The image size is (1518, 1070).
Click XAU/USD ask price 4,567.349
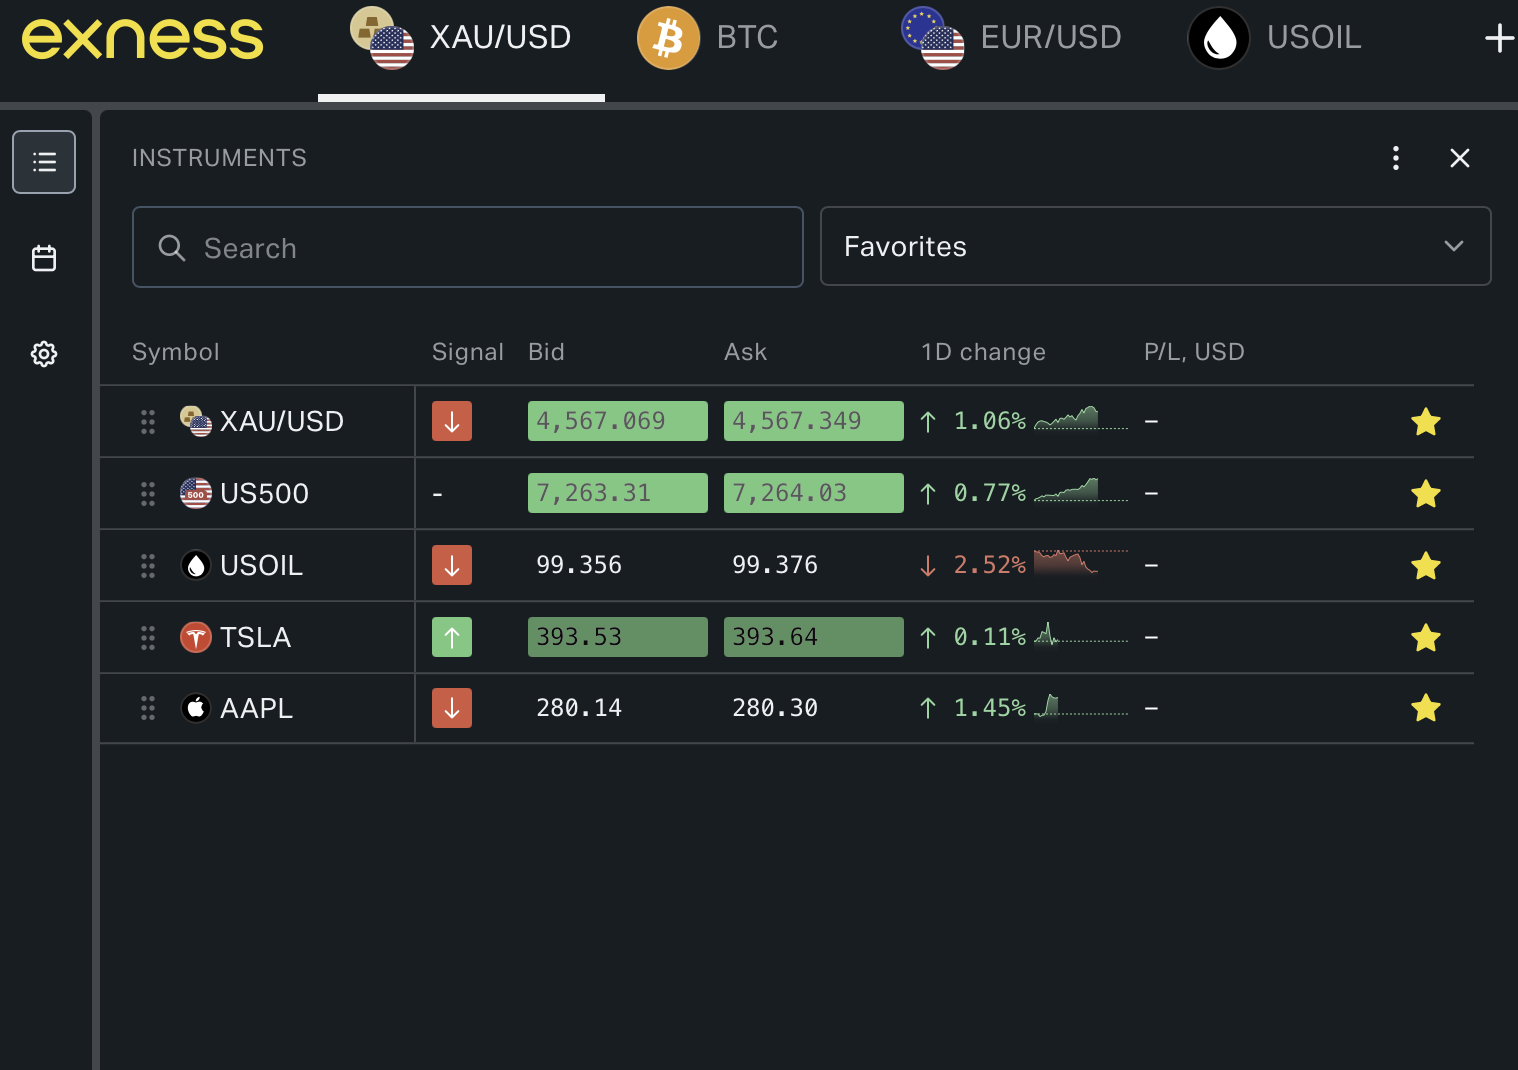814,421
